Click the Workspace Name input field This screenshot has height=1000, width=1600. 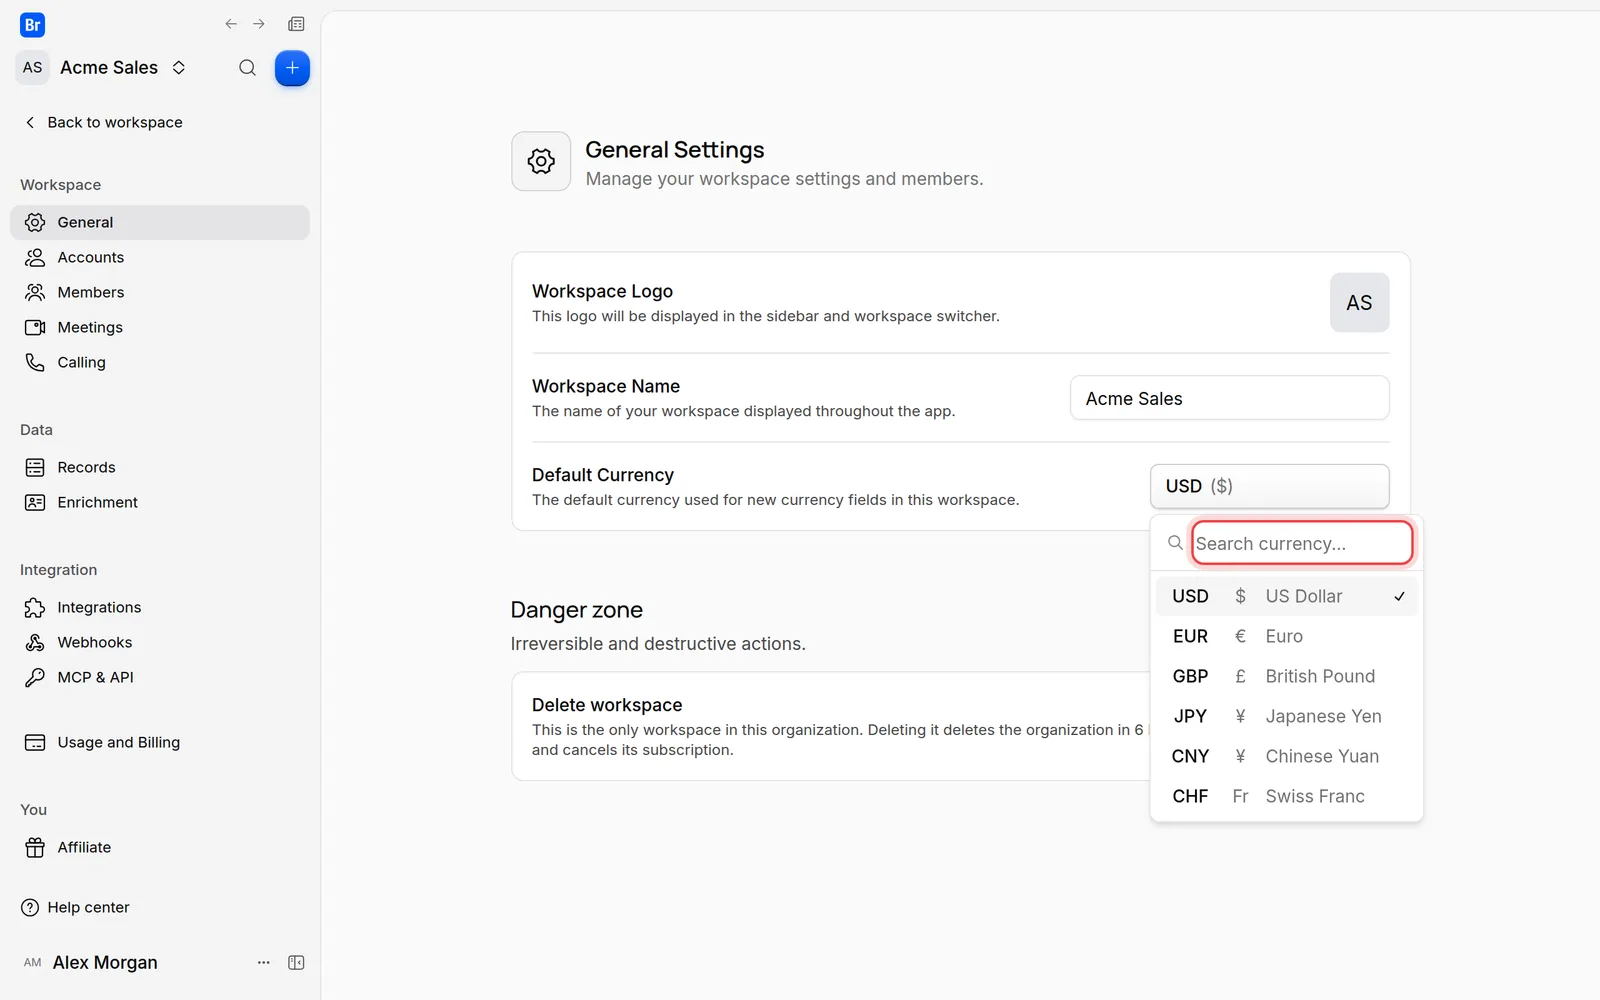(x=1229, y=398)
